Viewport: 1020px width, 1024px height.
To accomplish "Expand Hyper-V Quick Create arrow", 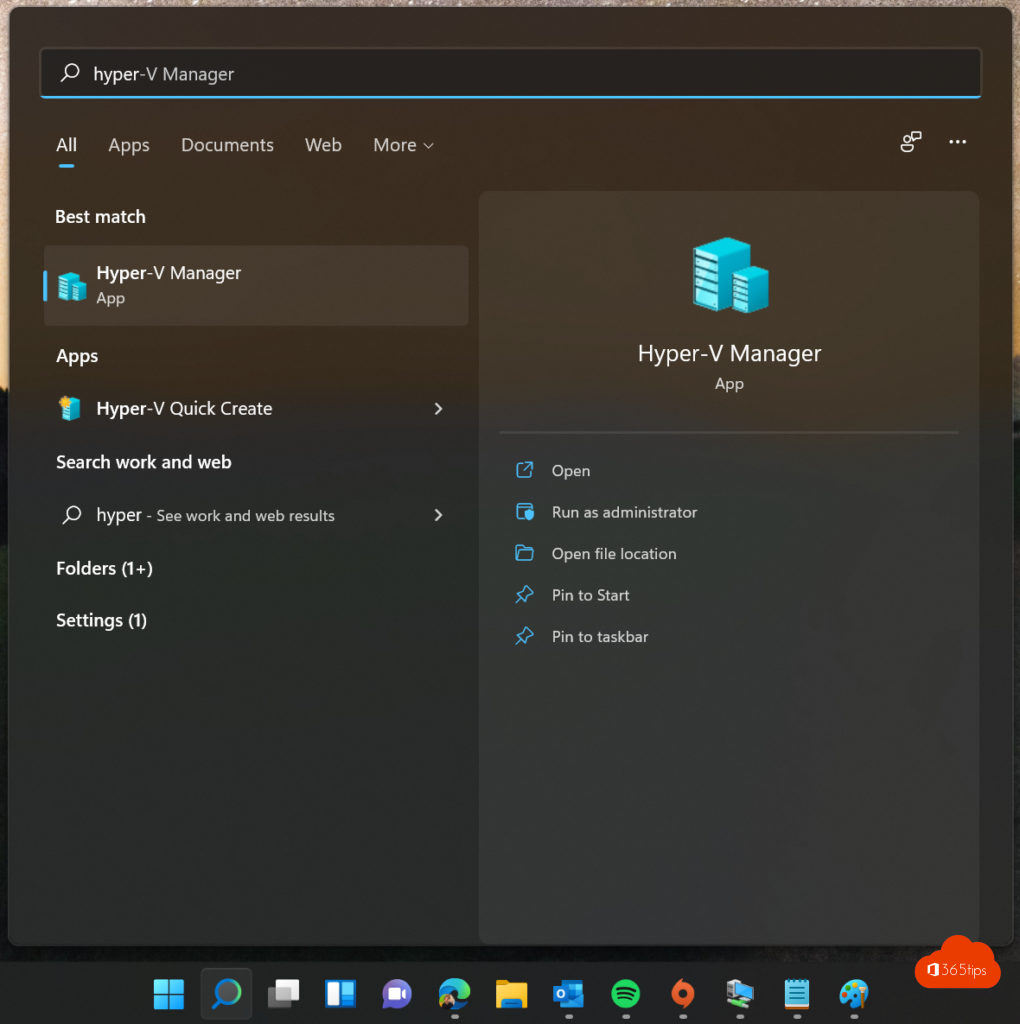I will pyautogui.click(x=438, y=408).
